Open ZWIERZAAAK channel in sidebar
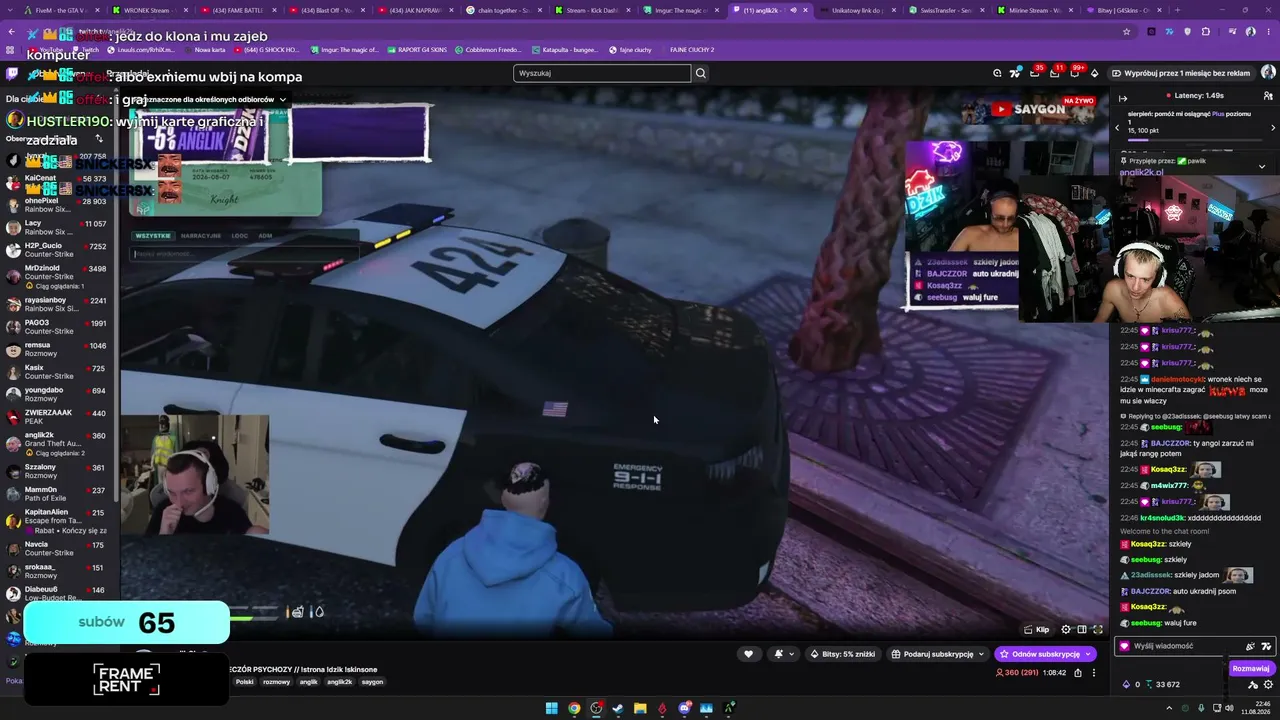 coord(58,416)
